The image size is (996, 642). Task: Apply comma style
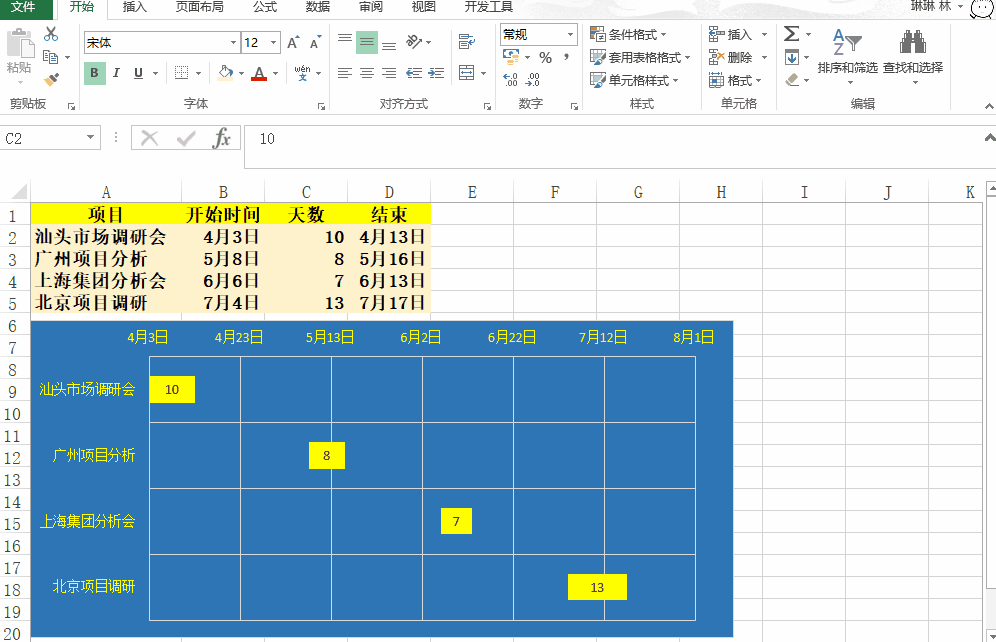coord(566,57)
